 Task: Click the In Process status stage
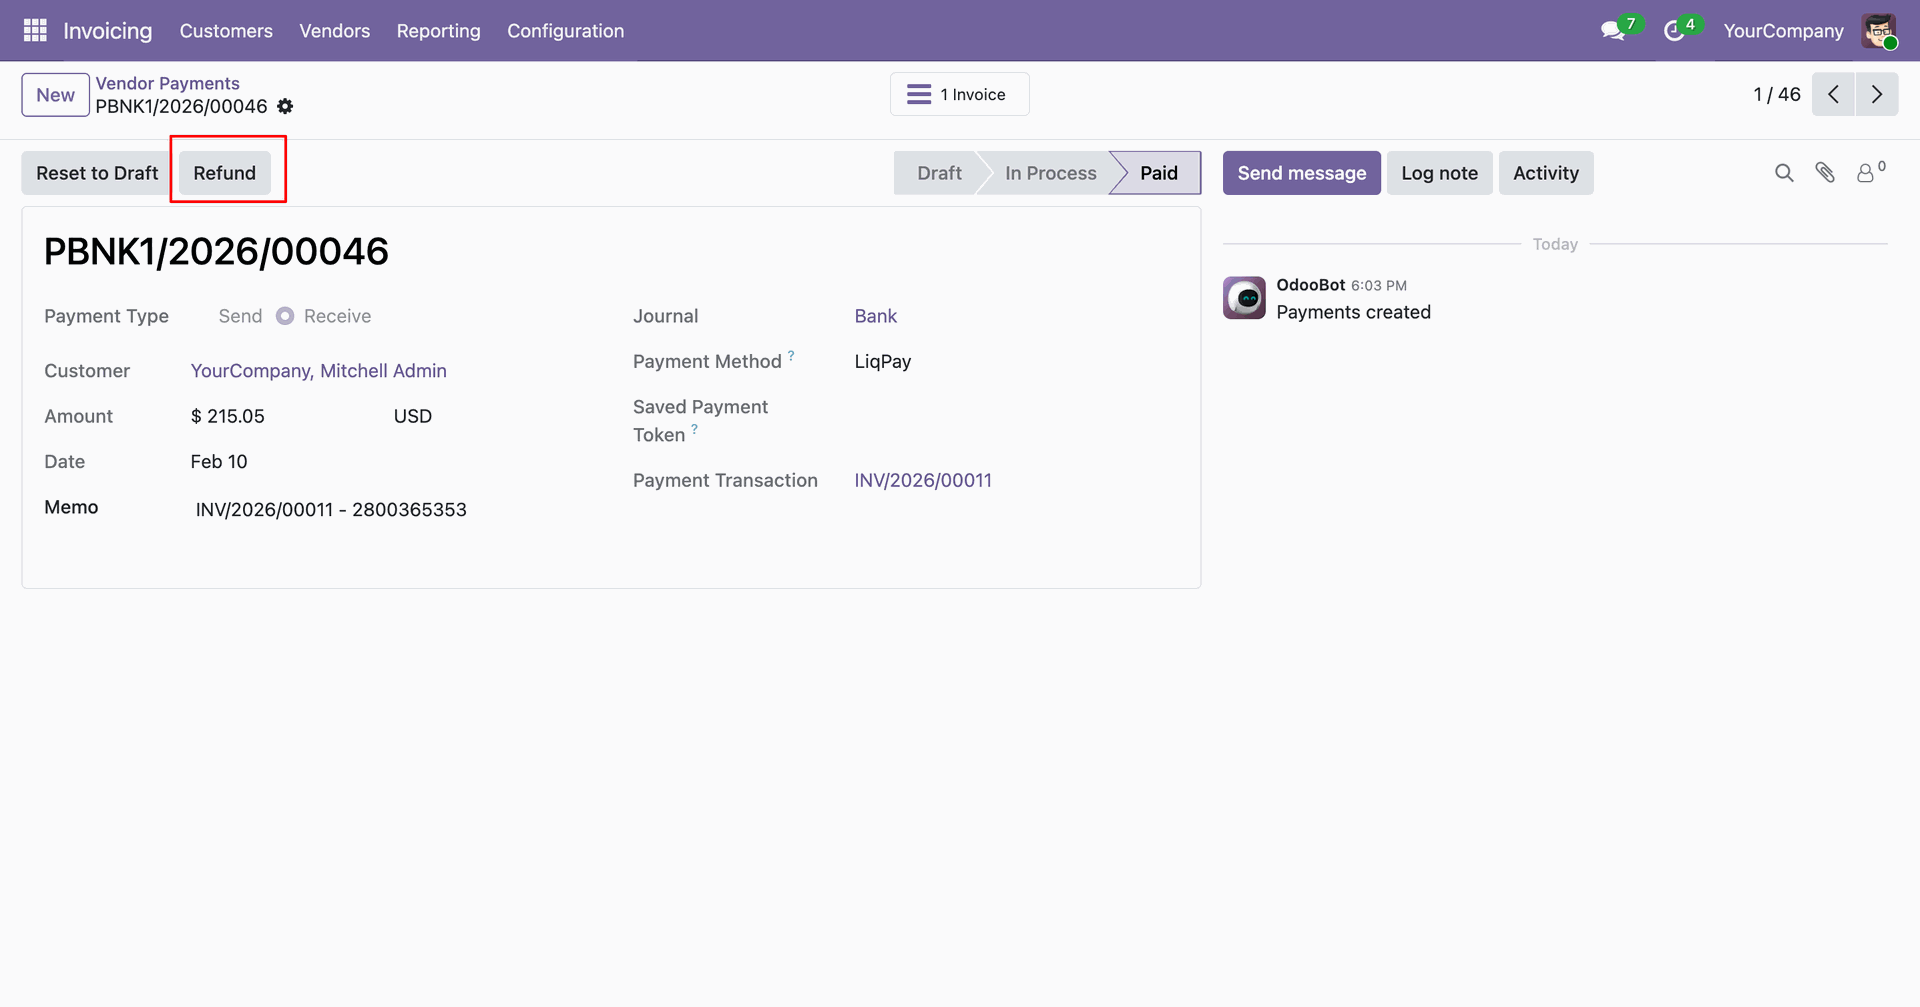pos(1050,173)
